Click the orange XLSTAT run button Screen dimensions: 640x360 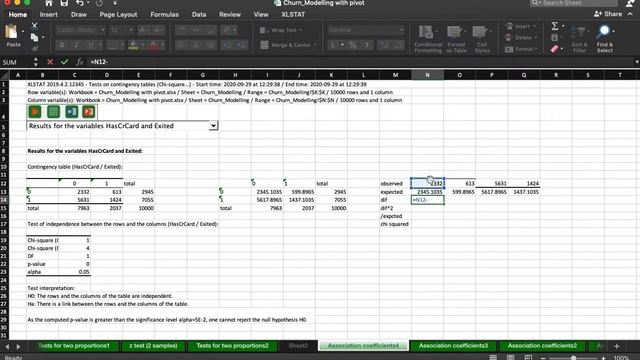pyautogui.click(x=35, y=112)
